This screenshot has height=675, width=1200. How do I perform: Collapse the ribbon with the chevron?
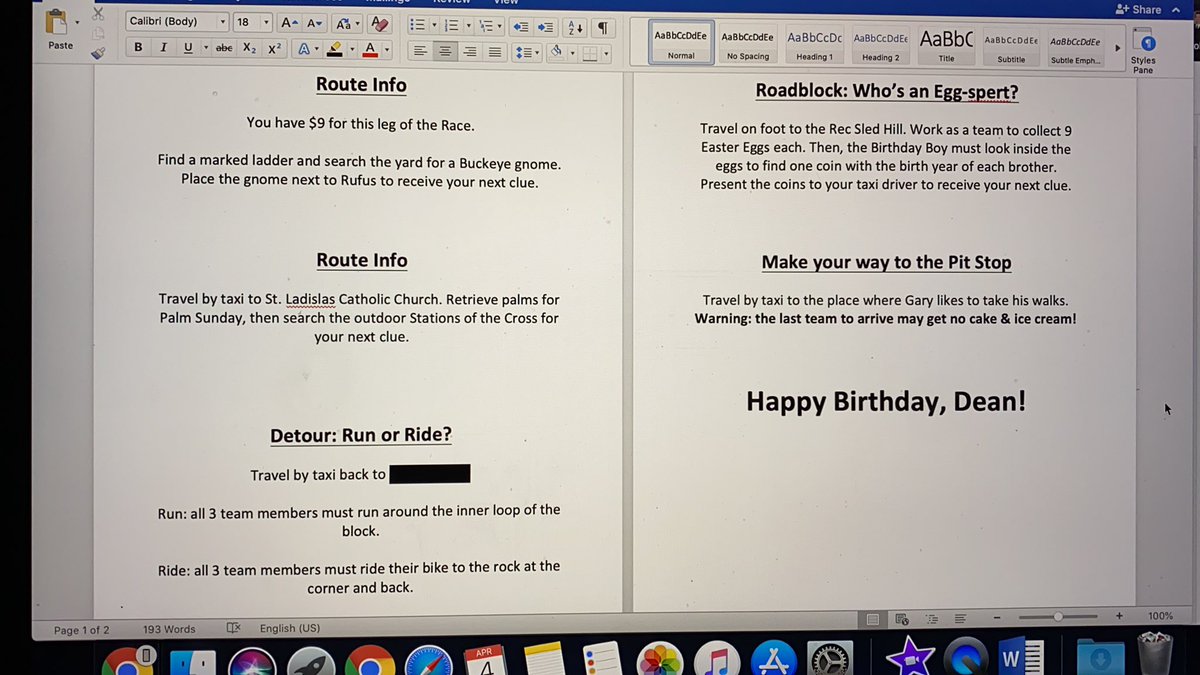pyautogui.click(x=1176, y=9)
